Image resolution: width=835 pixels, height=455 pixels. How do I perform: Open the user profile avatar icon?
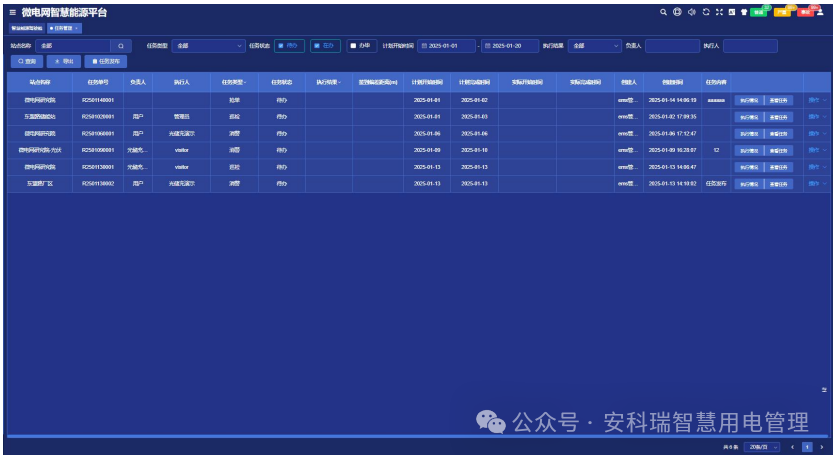tap(820, 12)
